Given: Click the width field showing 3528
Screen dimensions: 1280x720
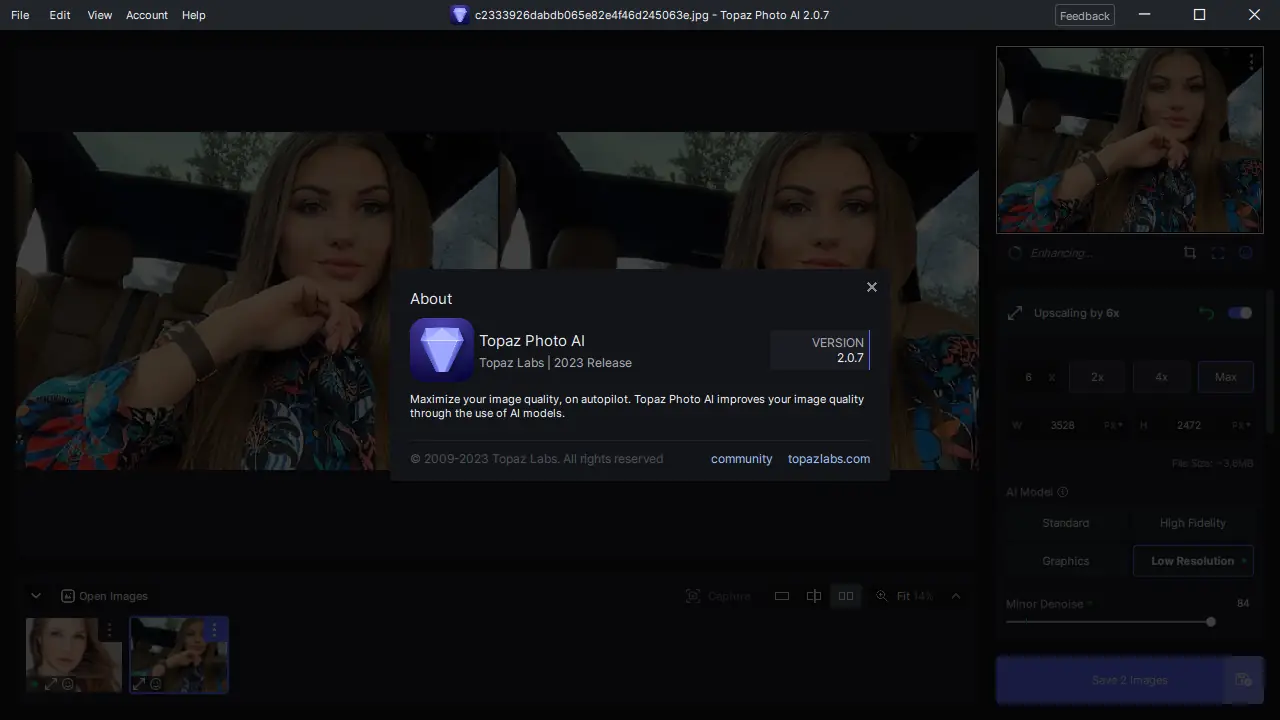Looking at the screenshot, I should pos(1062,425).
